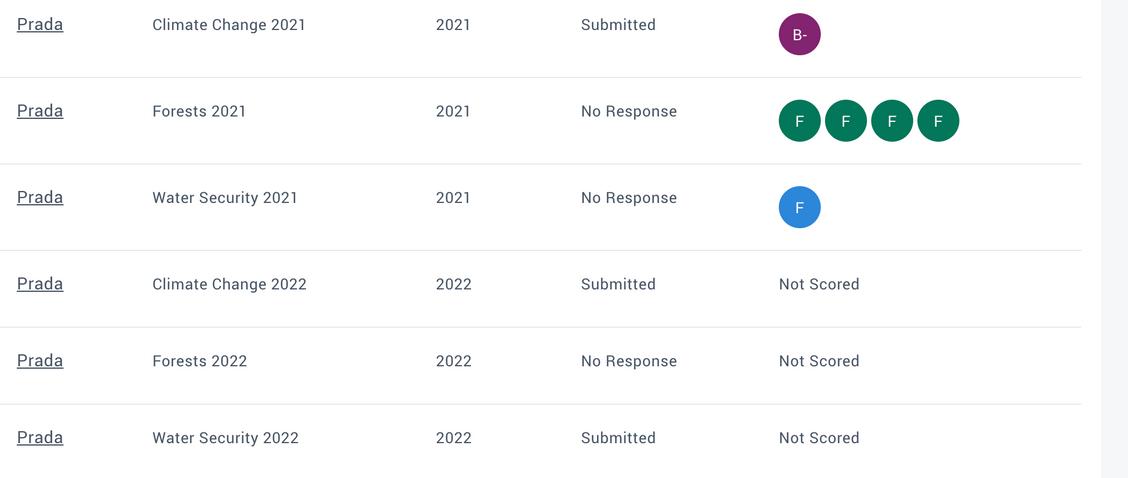Viewport: 1128px width, 478px height.
Task: Click Not Scored in Climate Change 2022 row
Action: (819, 284)
